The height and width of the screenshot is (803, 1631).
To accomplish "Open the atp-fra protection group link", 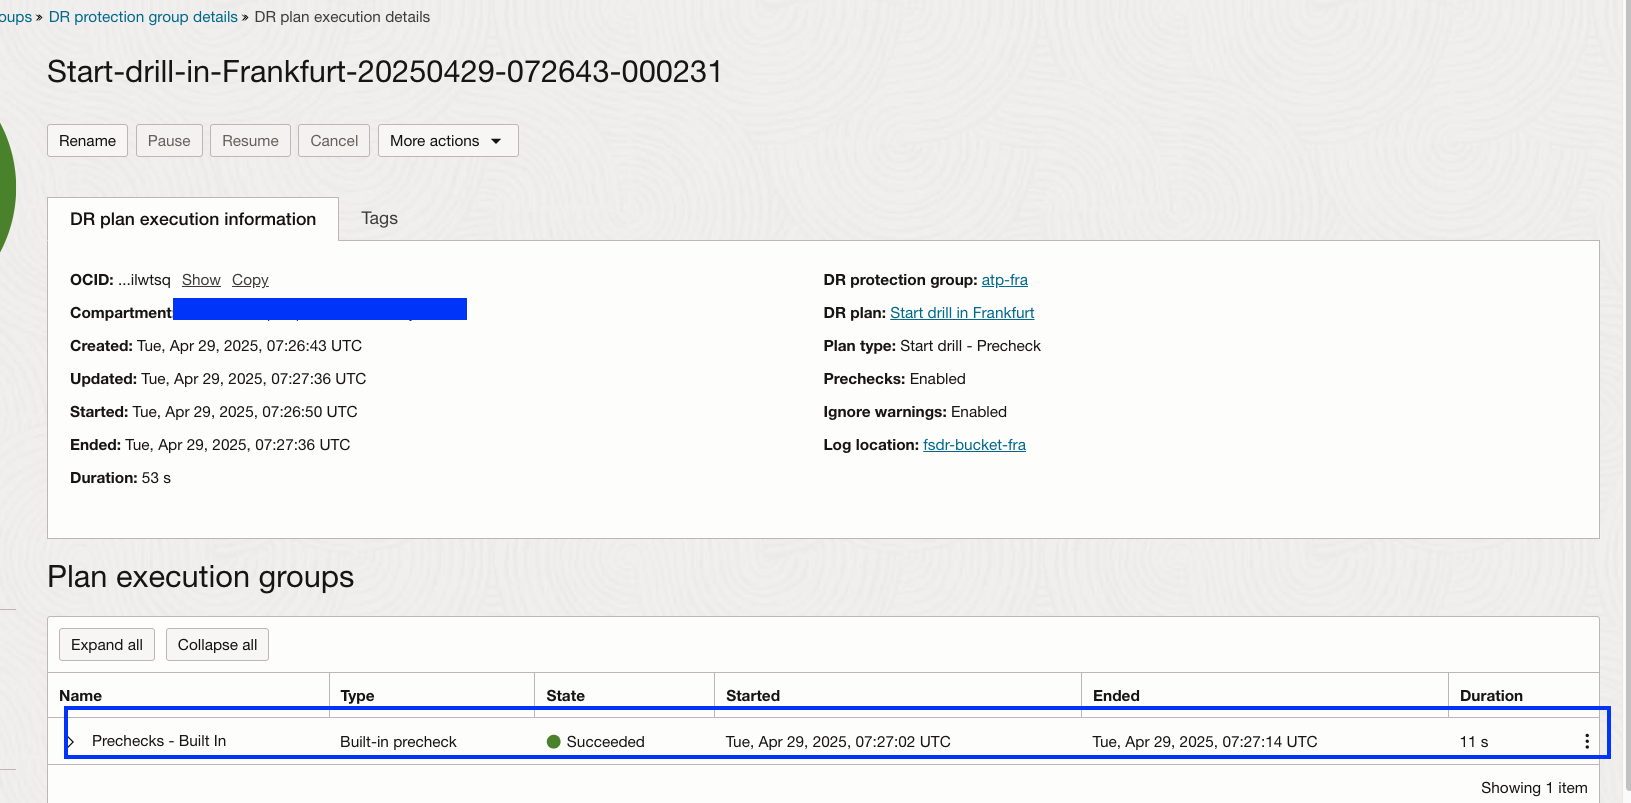I will click(1004, 280).
